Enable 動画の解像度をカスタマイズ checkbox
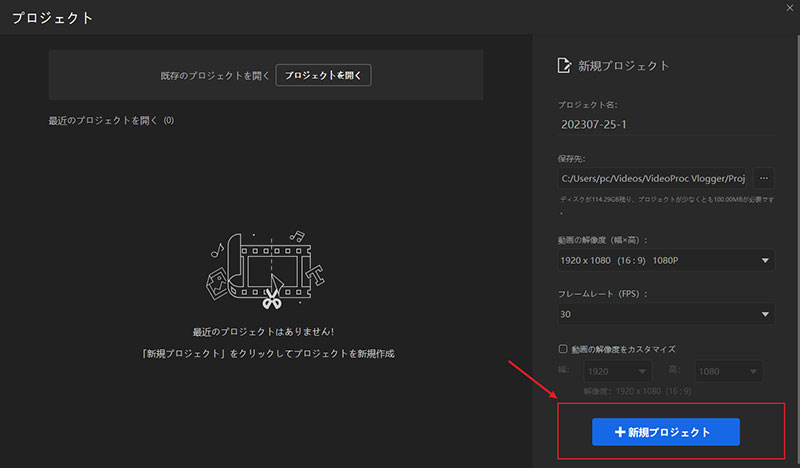 563,349
